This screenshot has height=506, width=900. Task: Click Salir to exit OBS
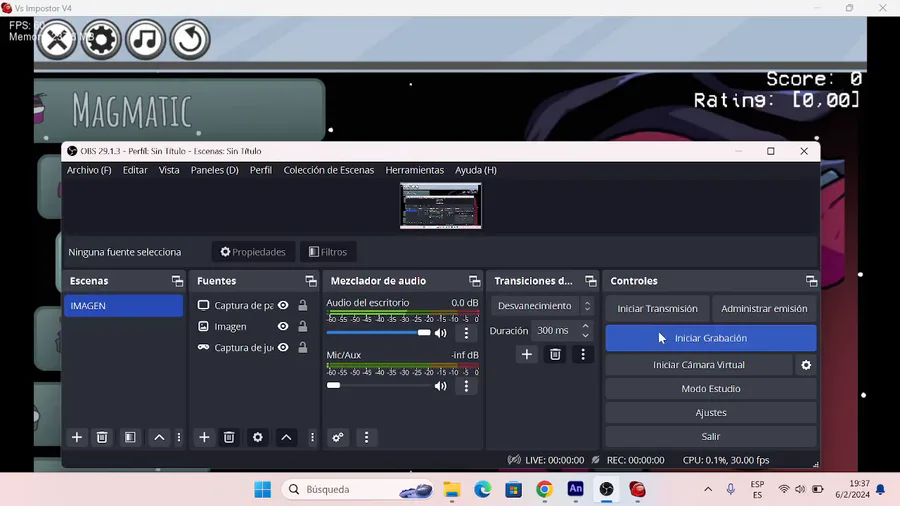[711, 437]
